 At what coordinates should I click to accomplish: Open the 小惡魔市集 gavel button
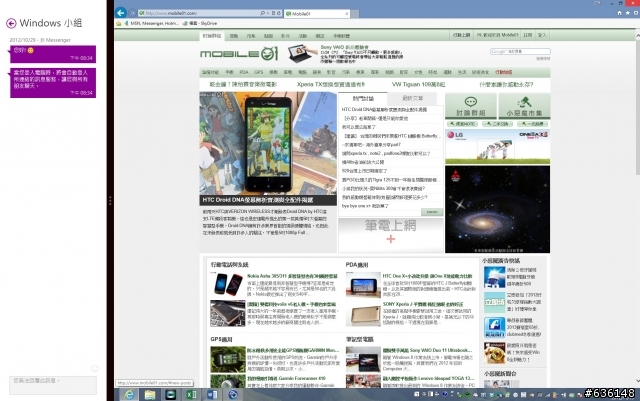point(524,106)
